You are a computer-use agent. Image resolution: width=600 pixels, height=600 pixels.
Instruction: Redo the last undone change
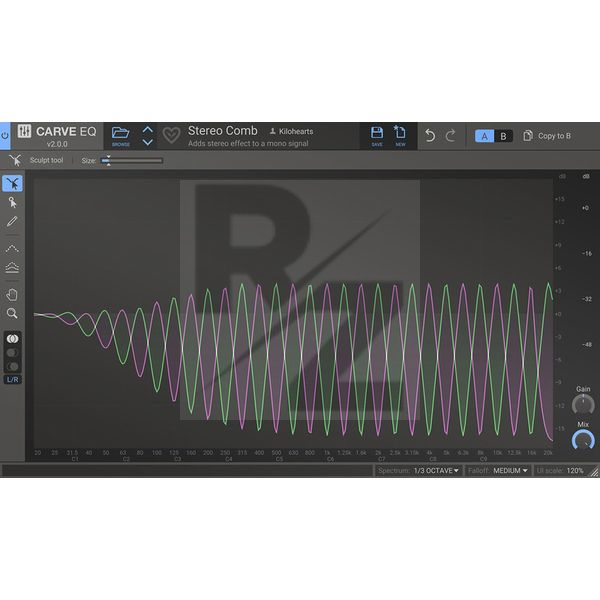coord(451,136)
